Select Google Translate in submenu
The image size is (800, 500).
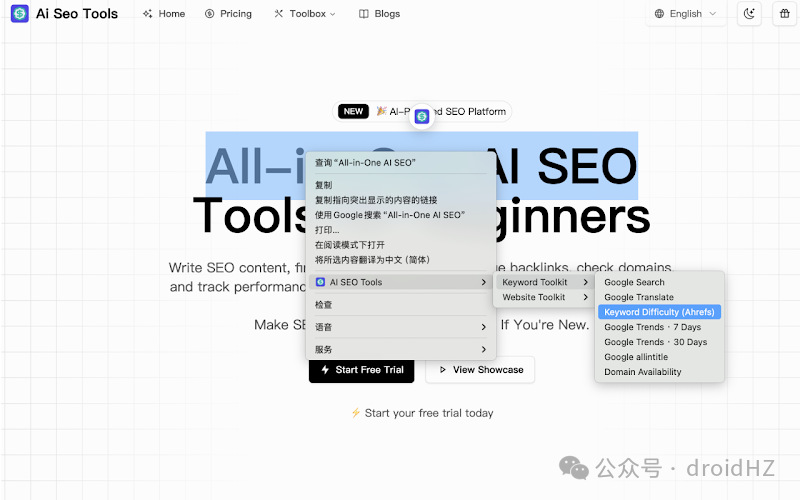tap(659, 297)
